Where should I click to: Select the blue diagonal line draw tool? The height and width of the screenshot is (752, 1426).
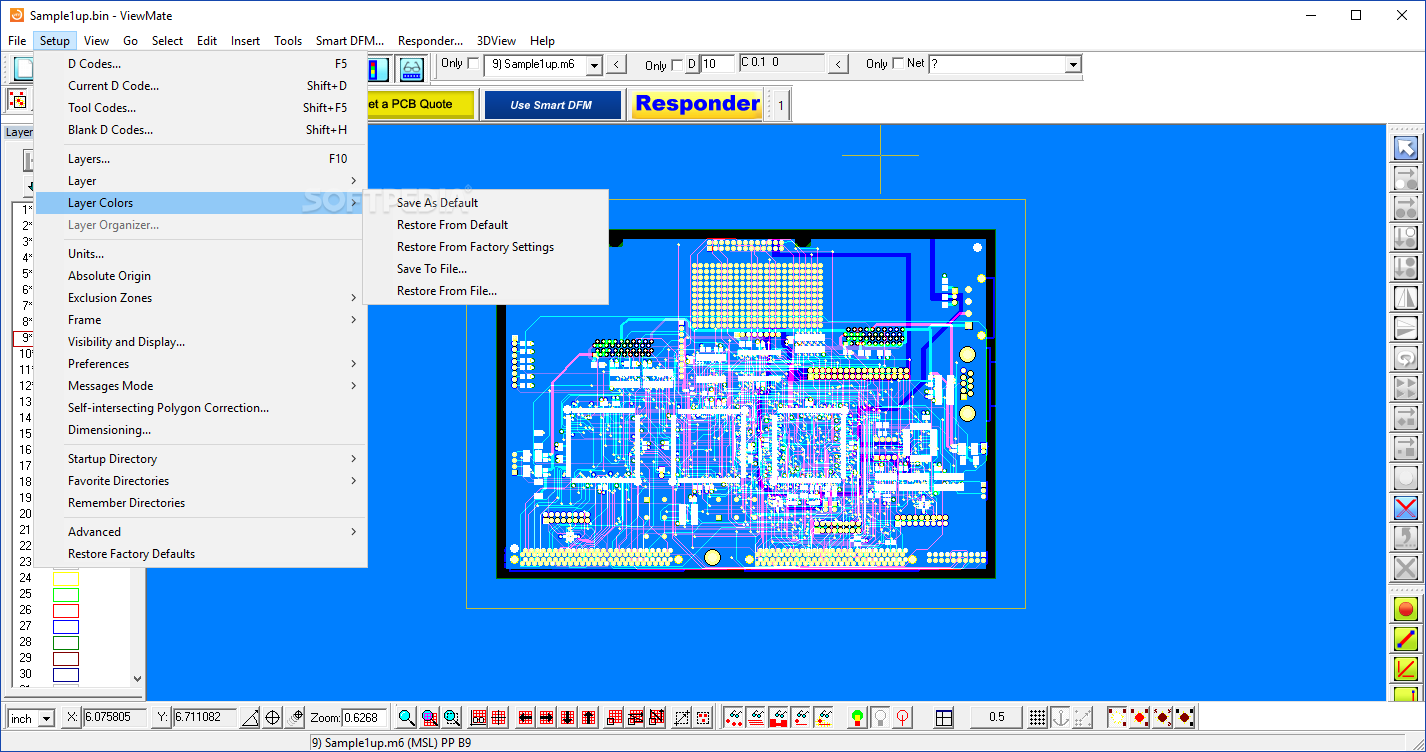pos(1406,638)
